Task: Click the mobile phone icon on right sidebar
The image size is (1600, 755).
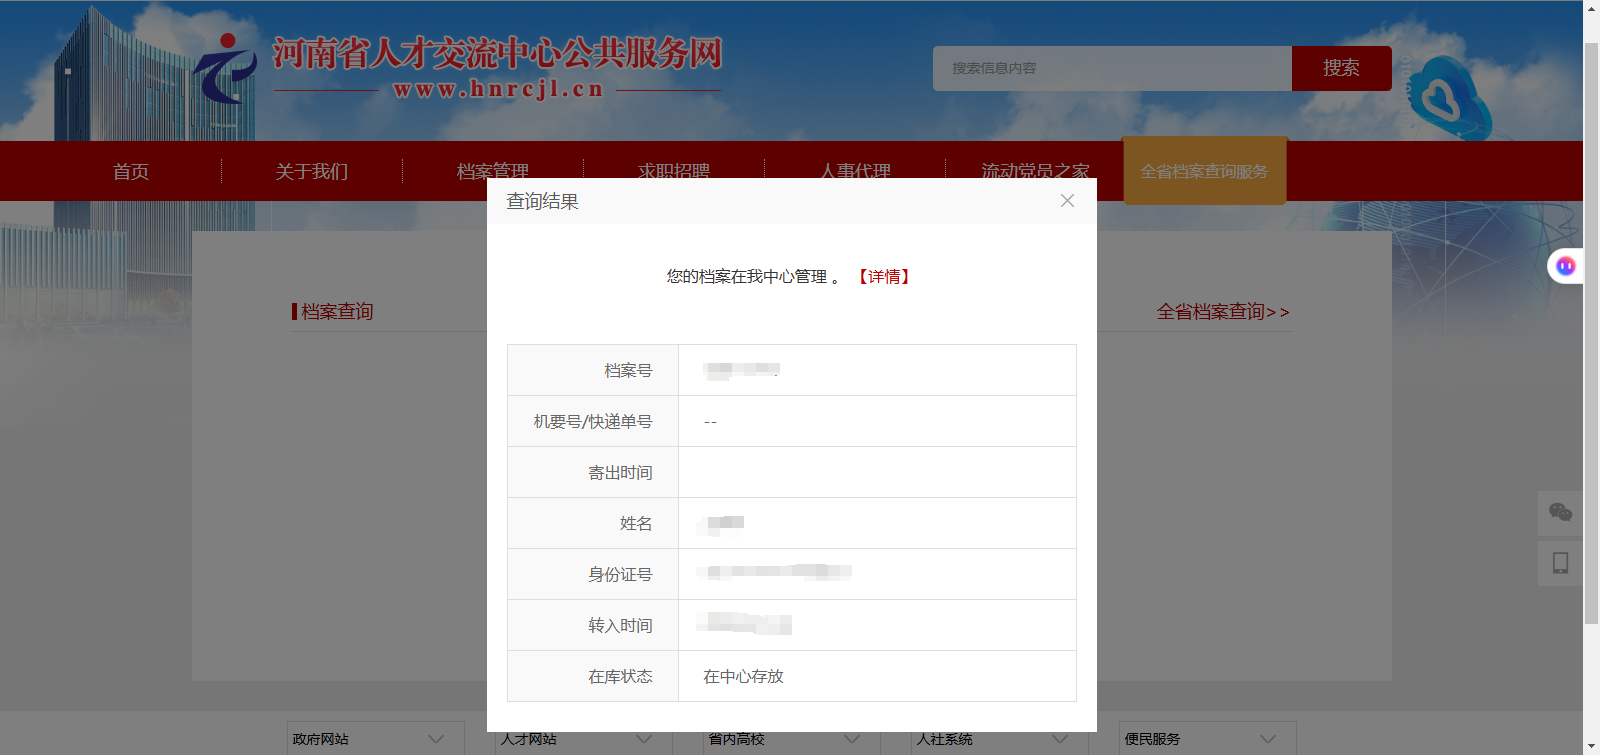Action: click(1560, 563)
